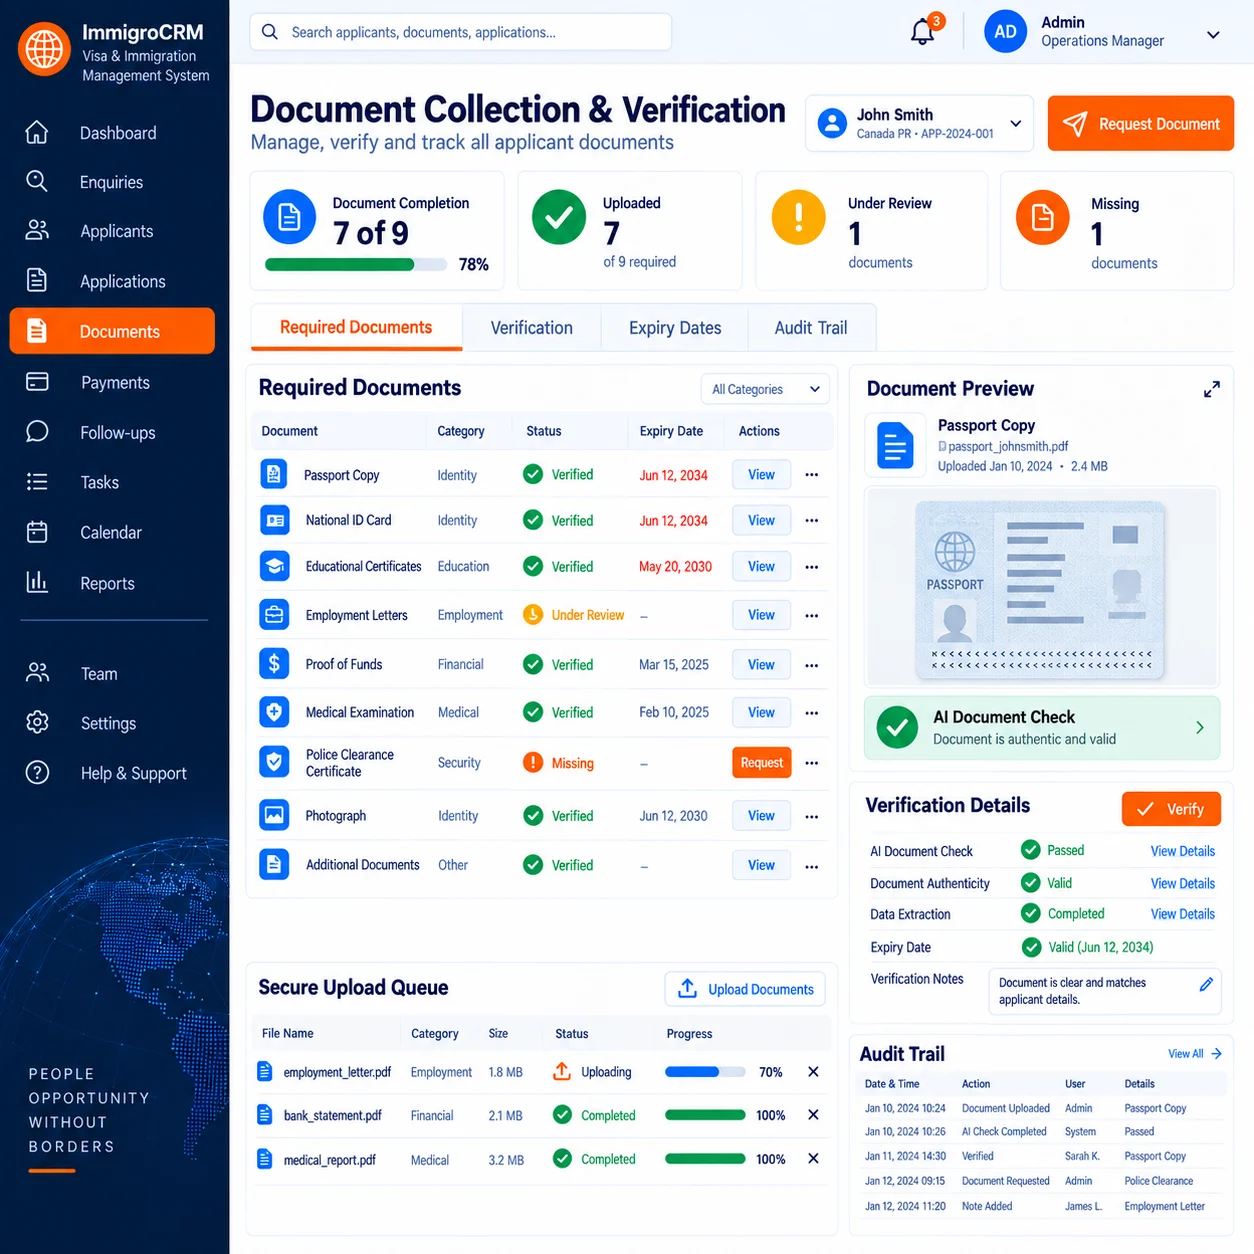
Task: Click the search applicants input field
Action: pos(461,32)
